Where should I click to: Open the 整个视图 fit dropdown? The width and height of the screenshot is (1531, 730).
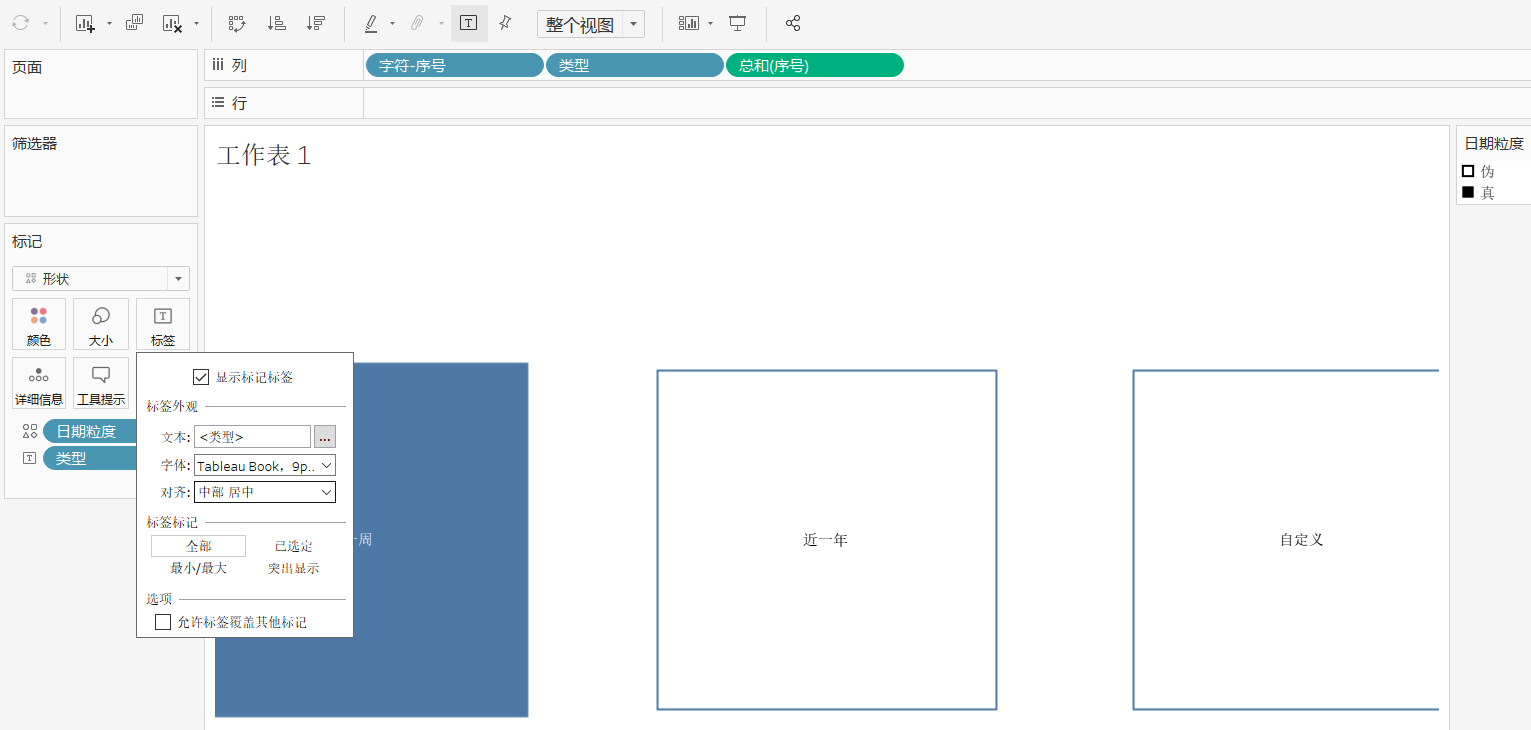[x=633, y=24]
